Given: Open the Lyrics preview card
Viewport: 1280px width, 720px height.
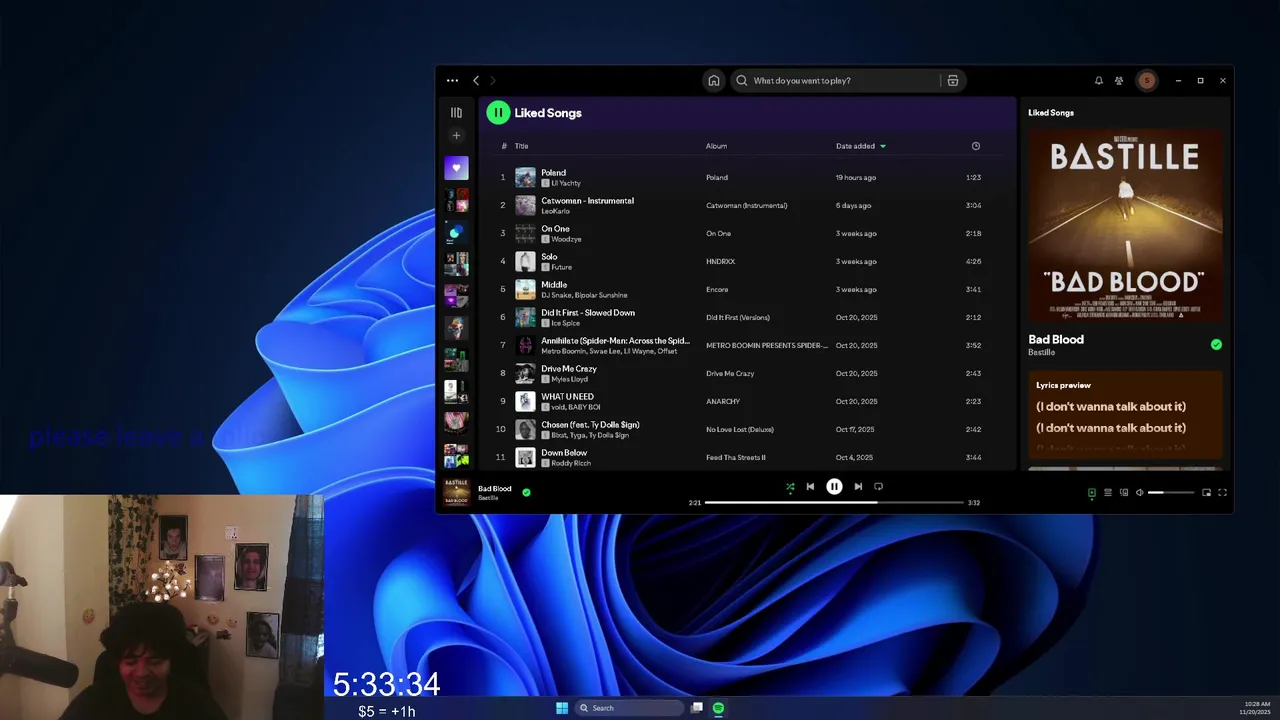Looking at the screenshot, I should pos(1125,417).
